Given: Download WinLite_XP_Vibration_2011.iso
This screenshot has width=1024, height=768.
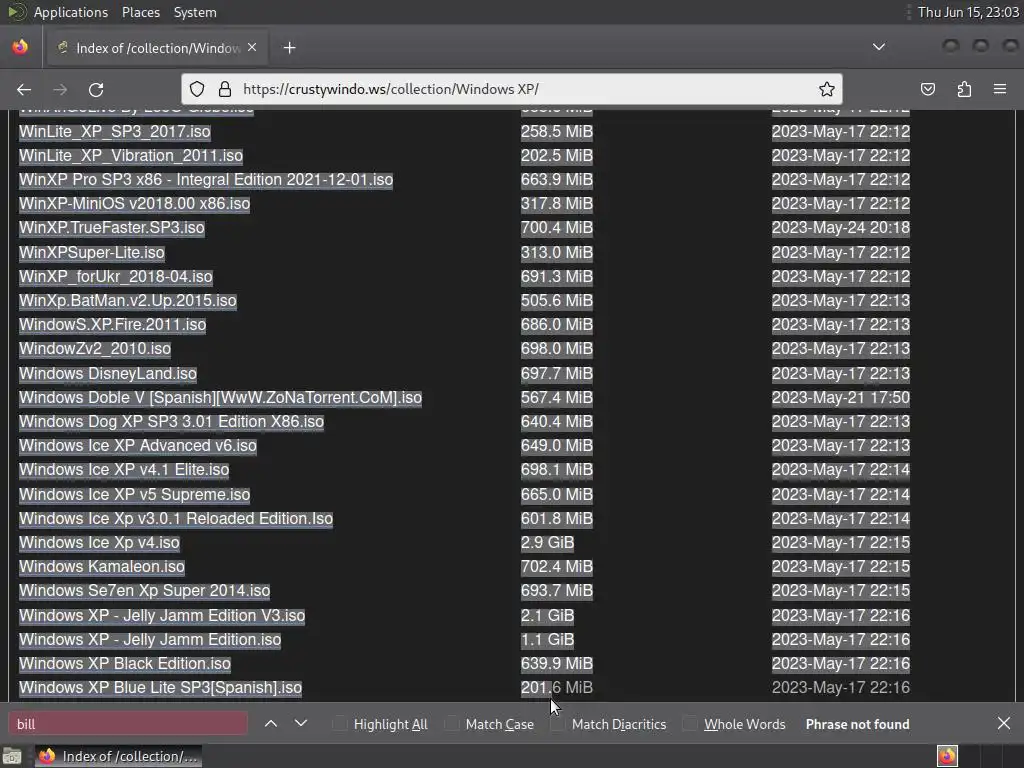Looking at the screenshot, I should tap(131, 155).
